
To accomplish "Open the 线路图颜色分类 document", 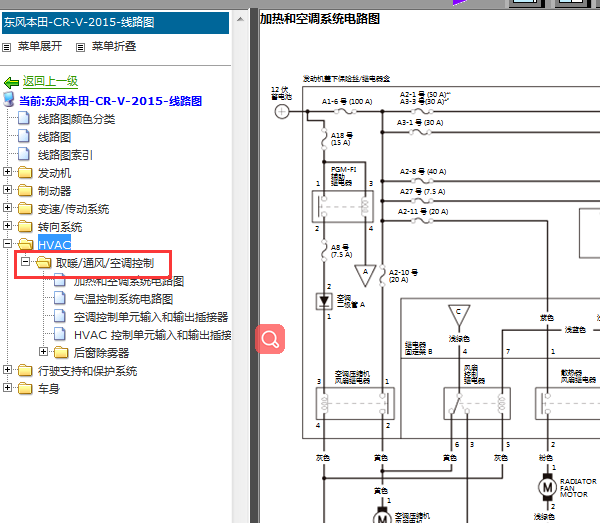I will coord(76,119).
